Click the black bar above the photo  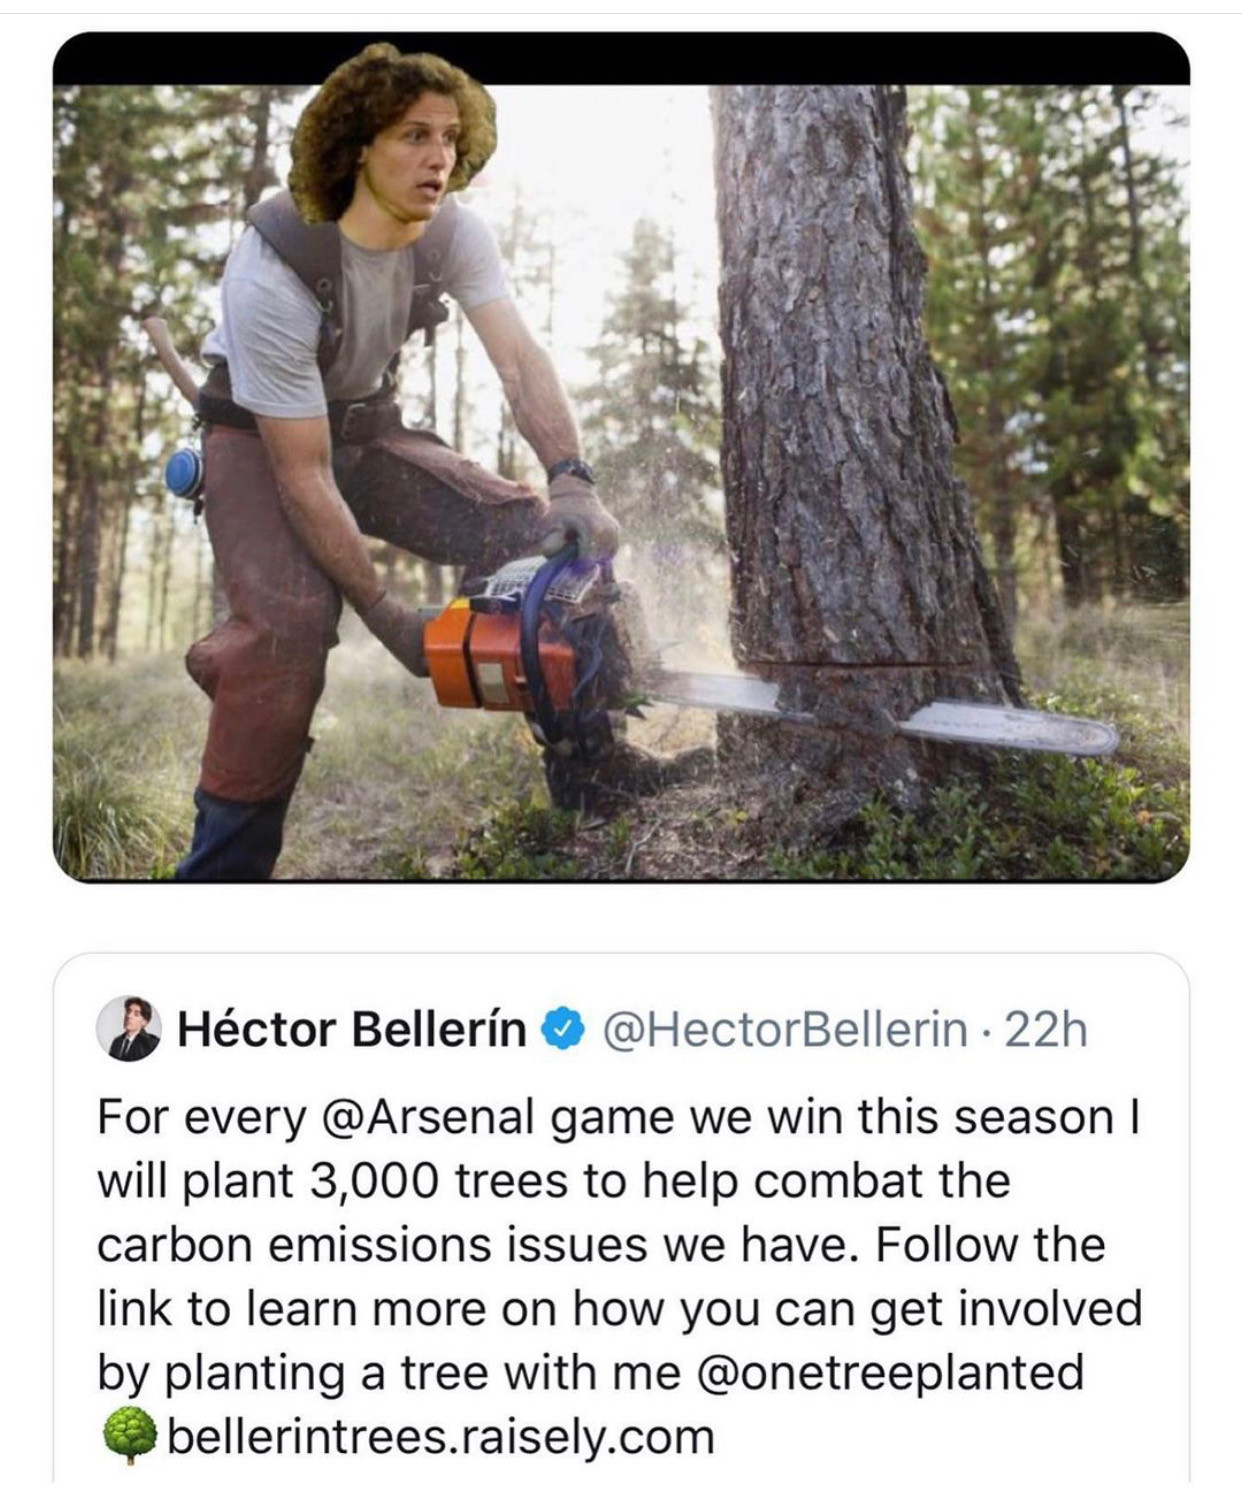[x=620, y=57]
